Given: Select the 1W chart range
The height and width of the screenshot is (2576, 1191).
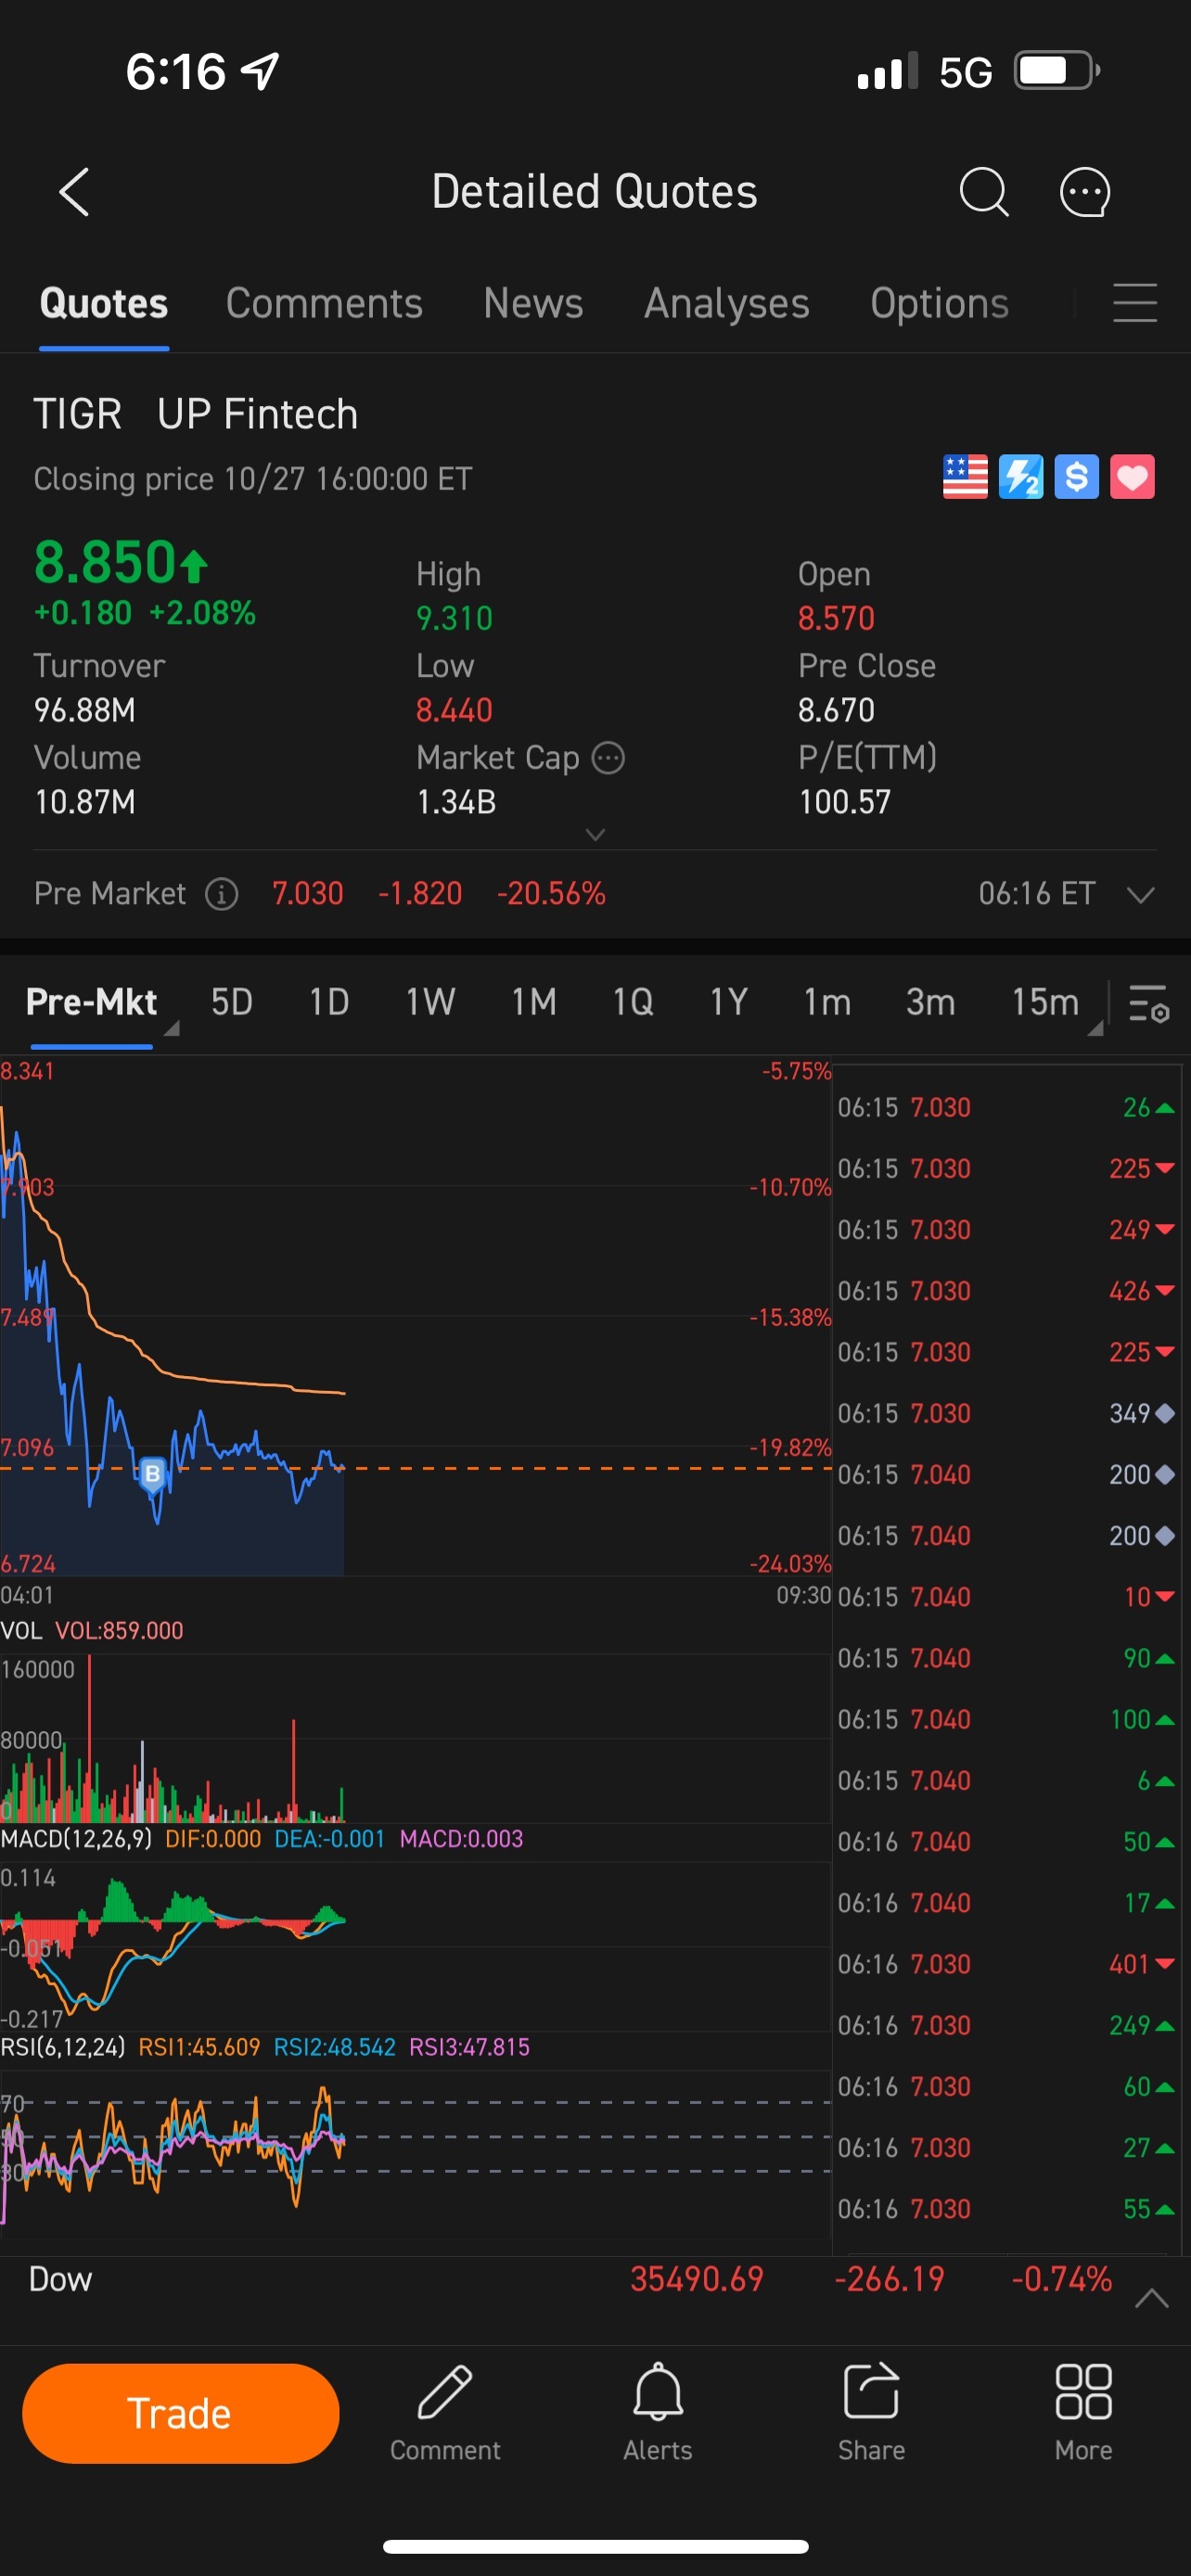Looking at the screenshot, I should pos(430,1002).
